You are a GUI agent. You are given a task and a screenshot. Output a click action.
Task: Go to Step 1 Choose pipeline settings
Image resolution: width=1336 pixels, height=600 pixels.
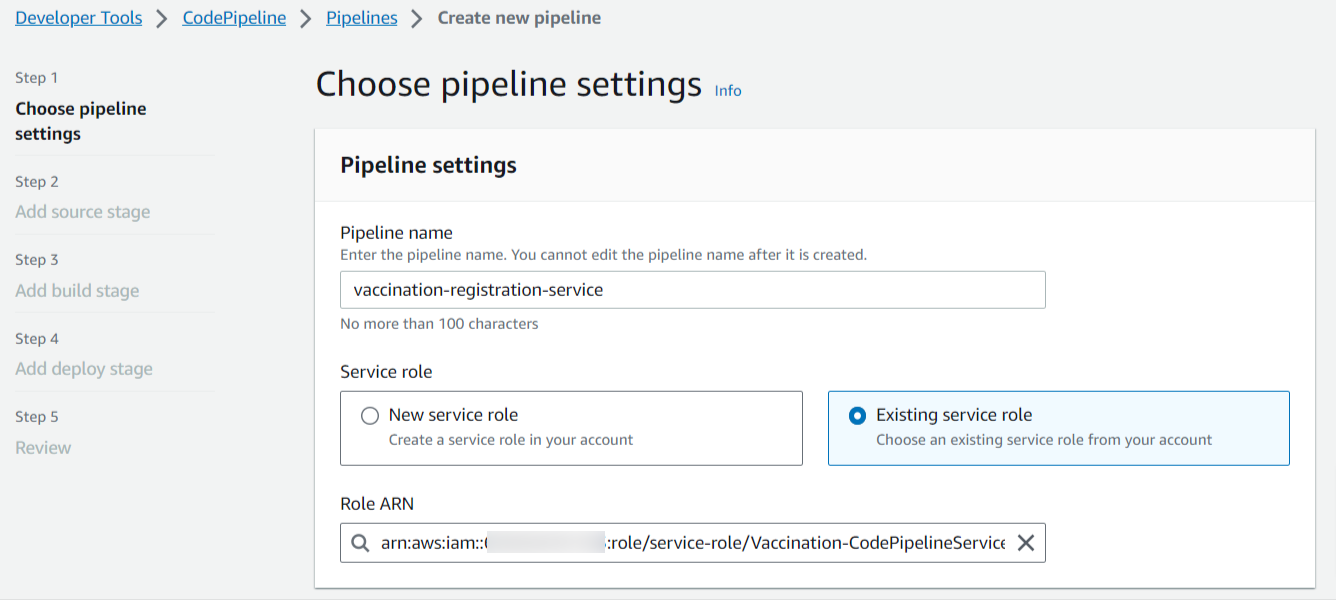click(x=80, y=121)
